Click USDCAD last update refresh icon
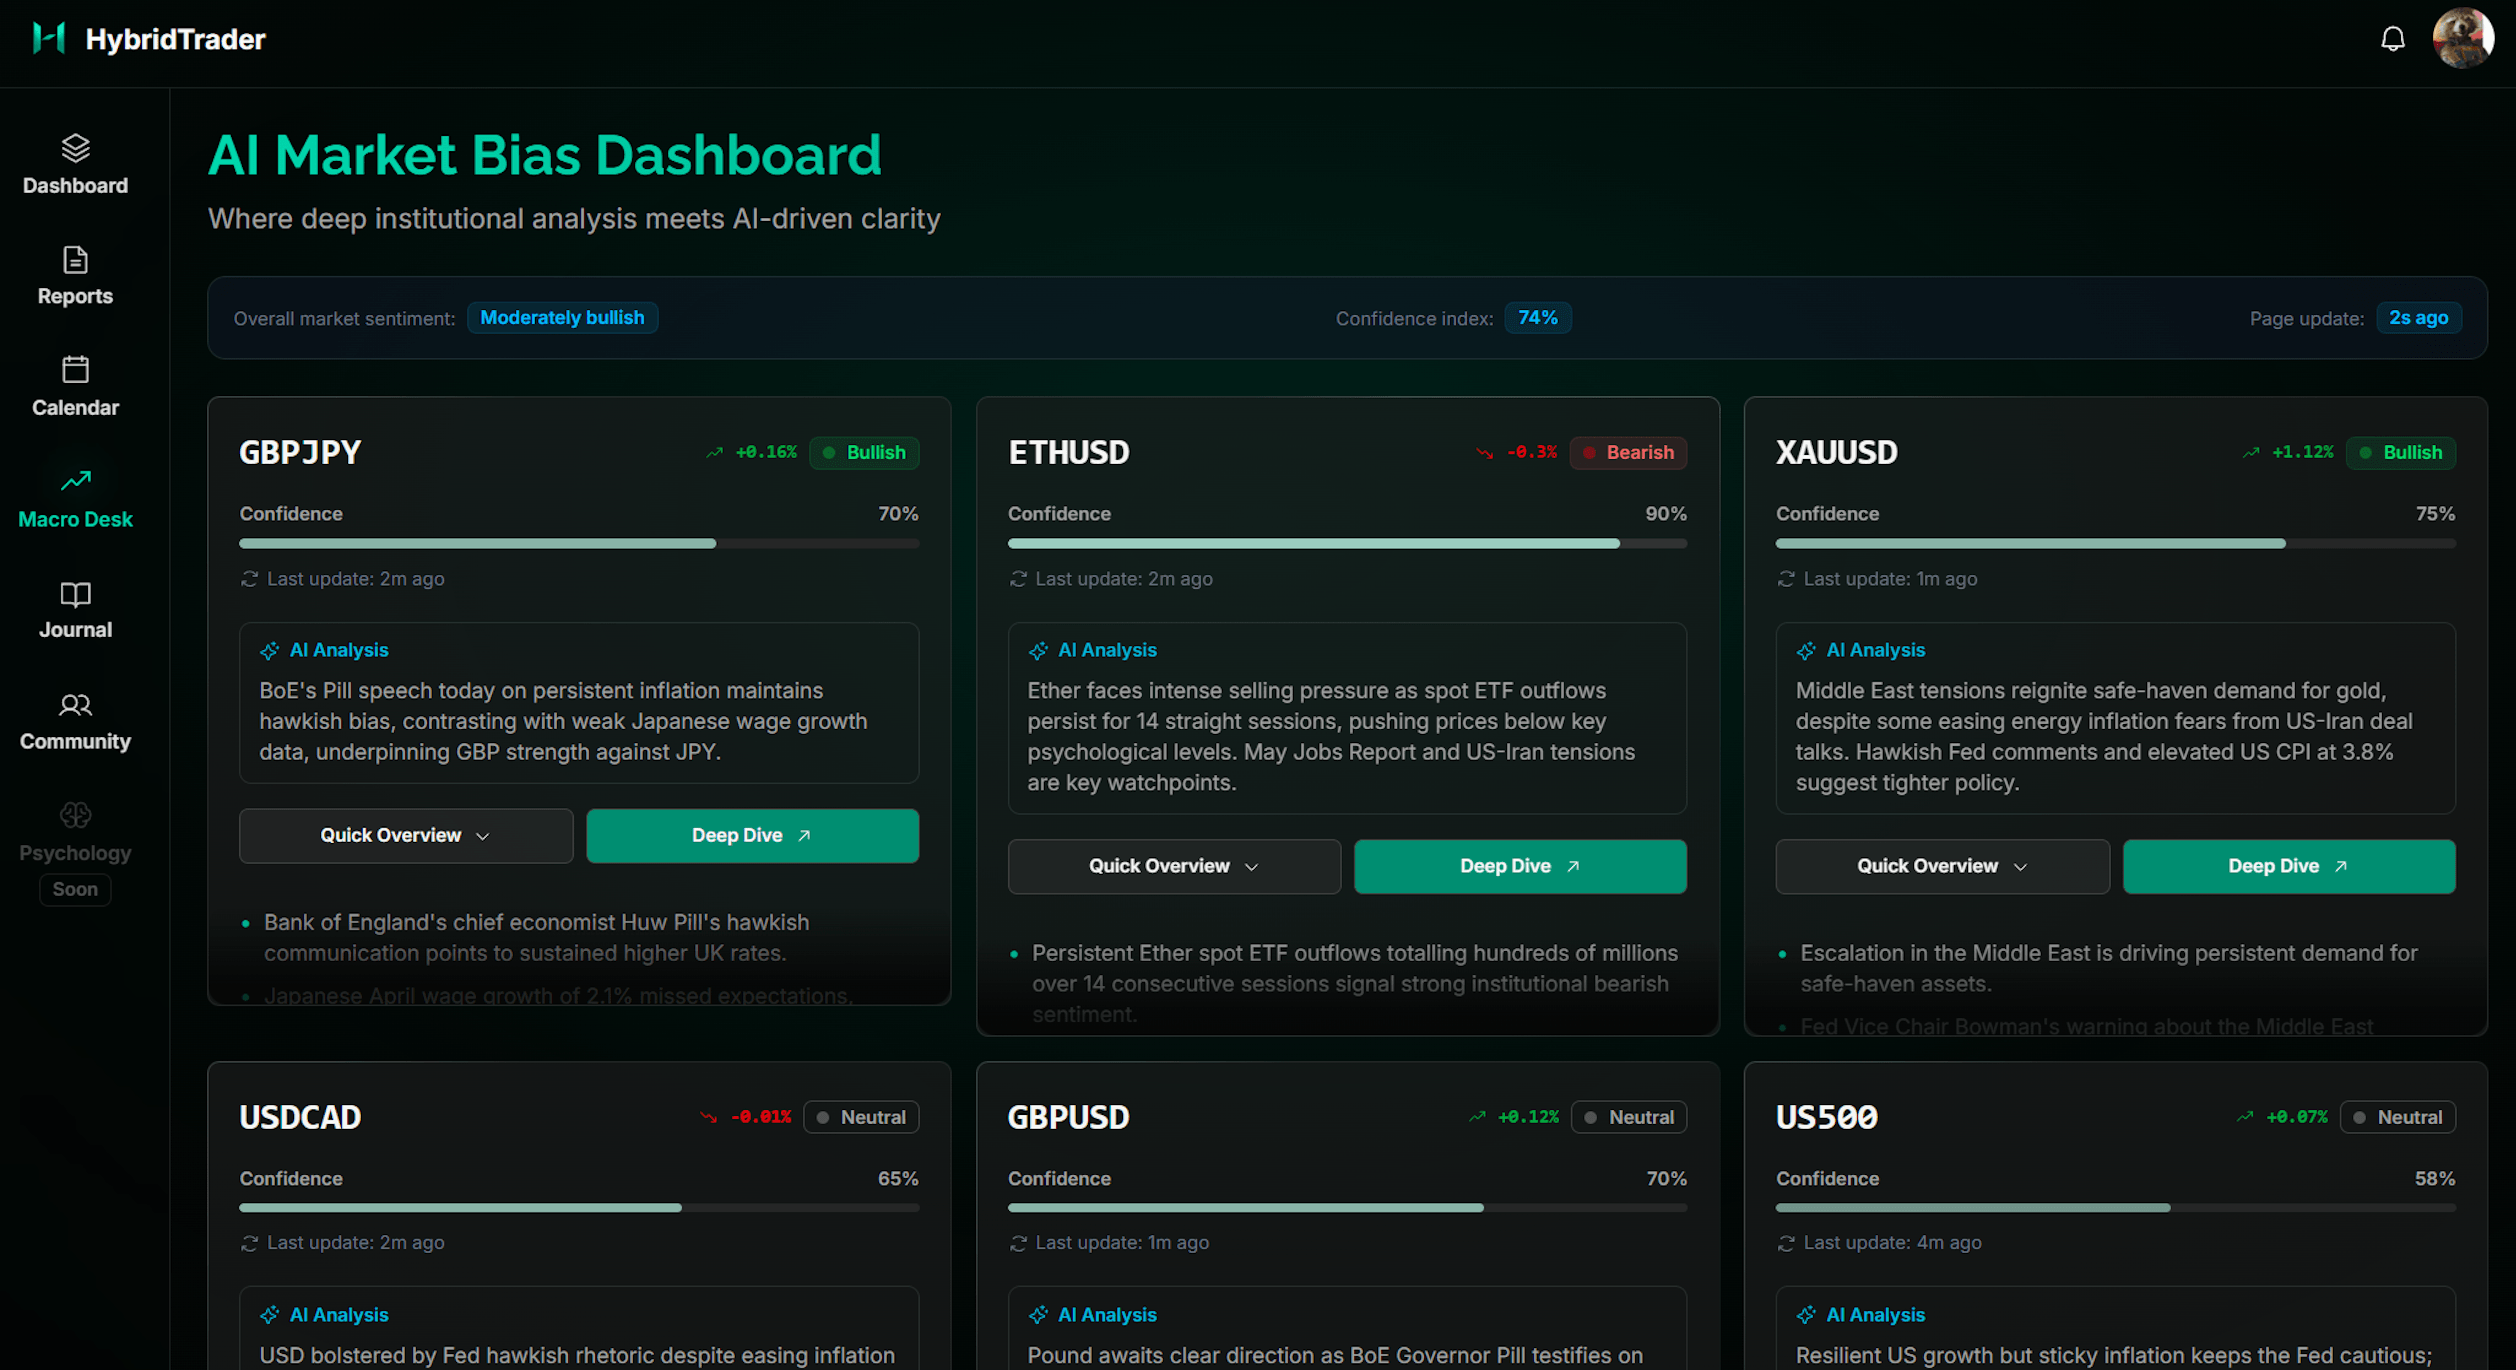Screen dimensions: 2516x1370 click(249, 1243)
